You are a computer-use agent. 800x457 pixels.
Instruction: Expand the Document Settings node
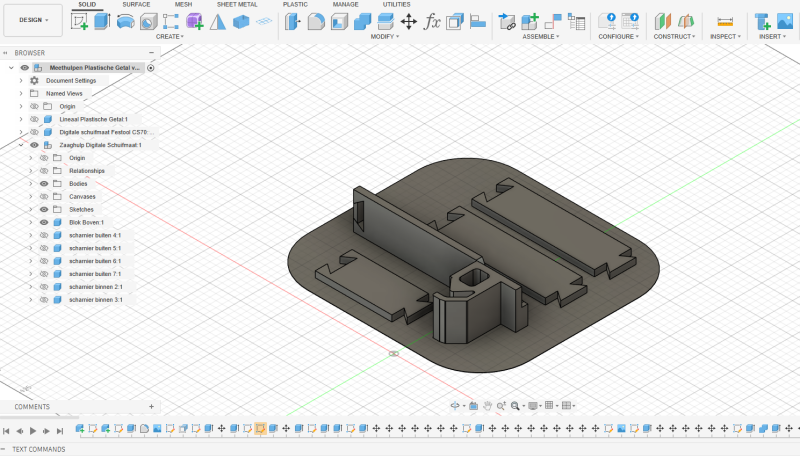coord(21,81)
